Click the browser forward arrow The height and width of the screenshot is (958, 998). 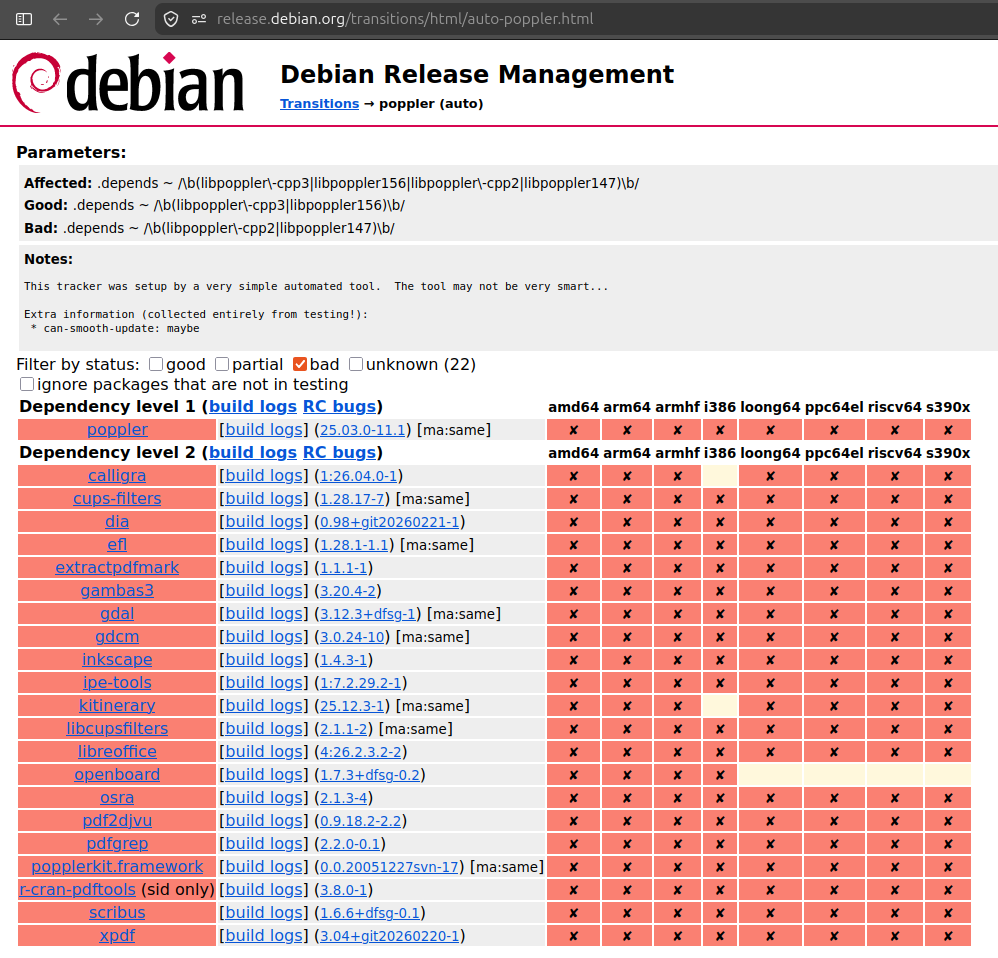[x=95, y=19]
